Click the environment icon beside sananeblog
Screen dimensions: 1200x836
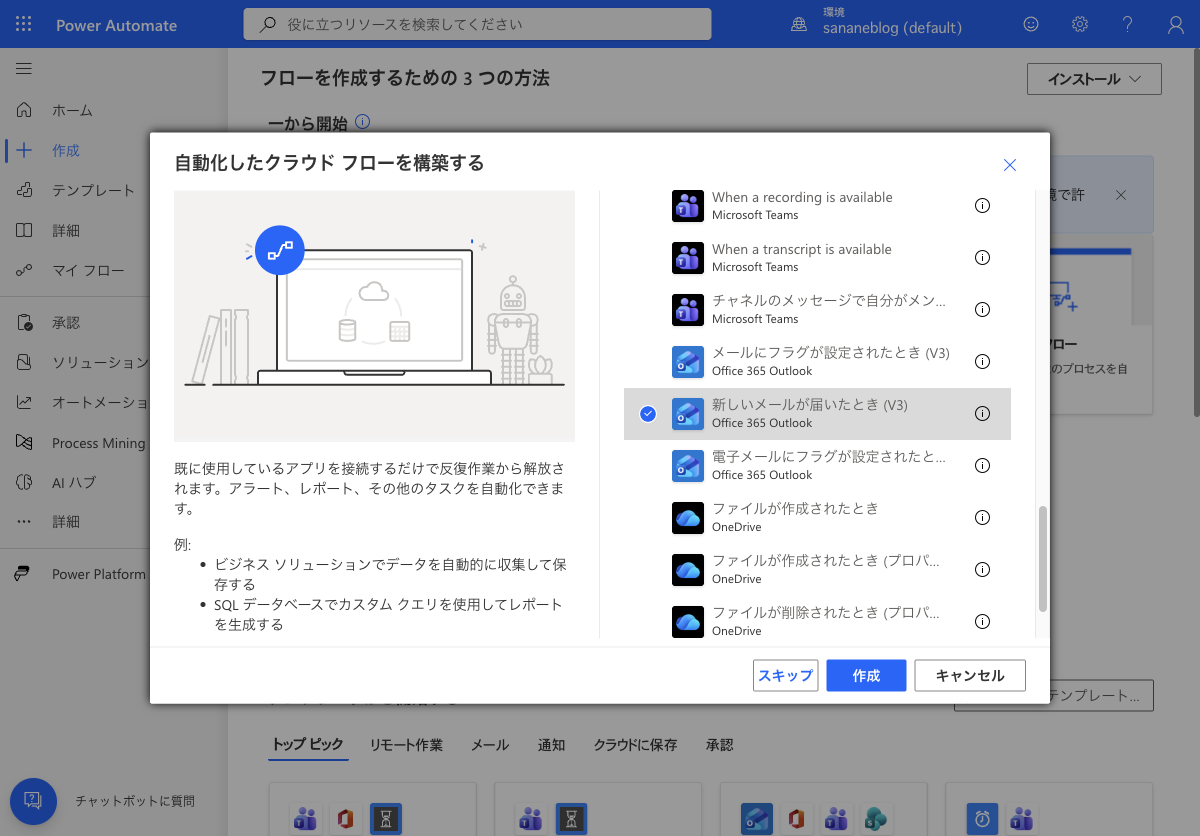pos(799,24)
